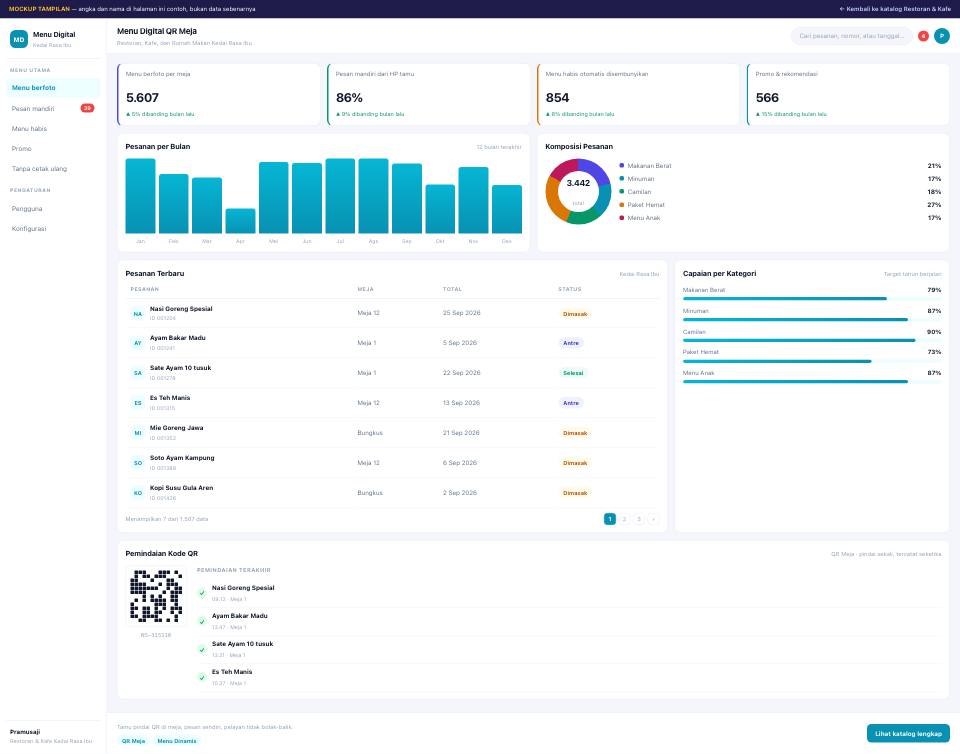
Task: Click Paket Hemat 73% progress bar
Action: point(812,361)
